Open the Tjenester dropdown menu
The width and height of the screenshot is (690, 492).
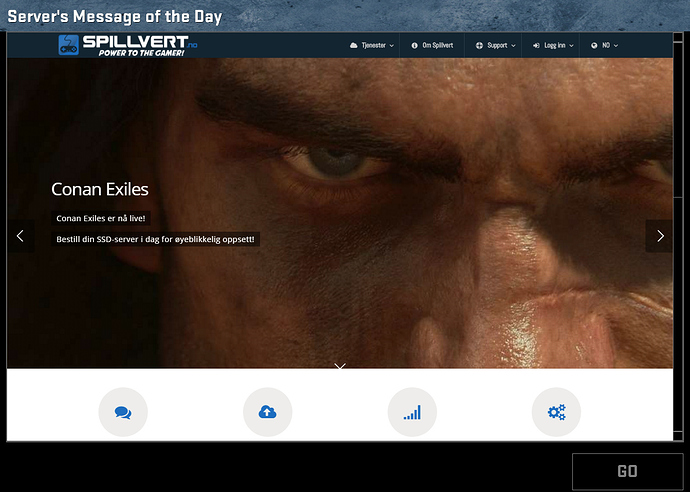[372, 45]
